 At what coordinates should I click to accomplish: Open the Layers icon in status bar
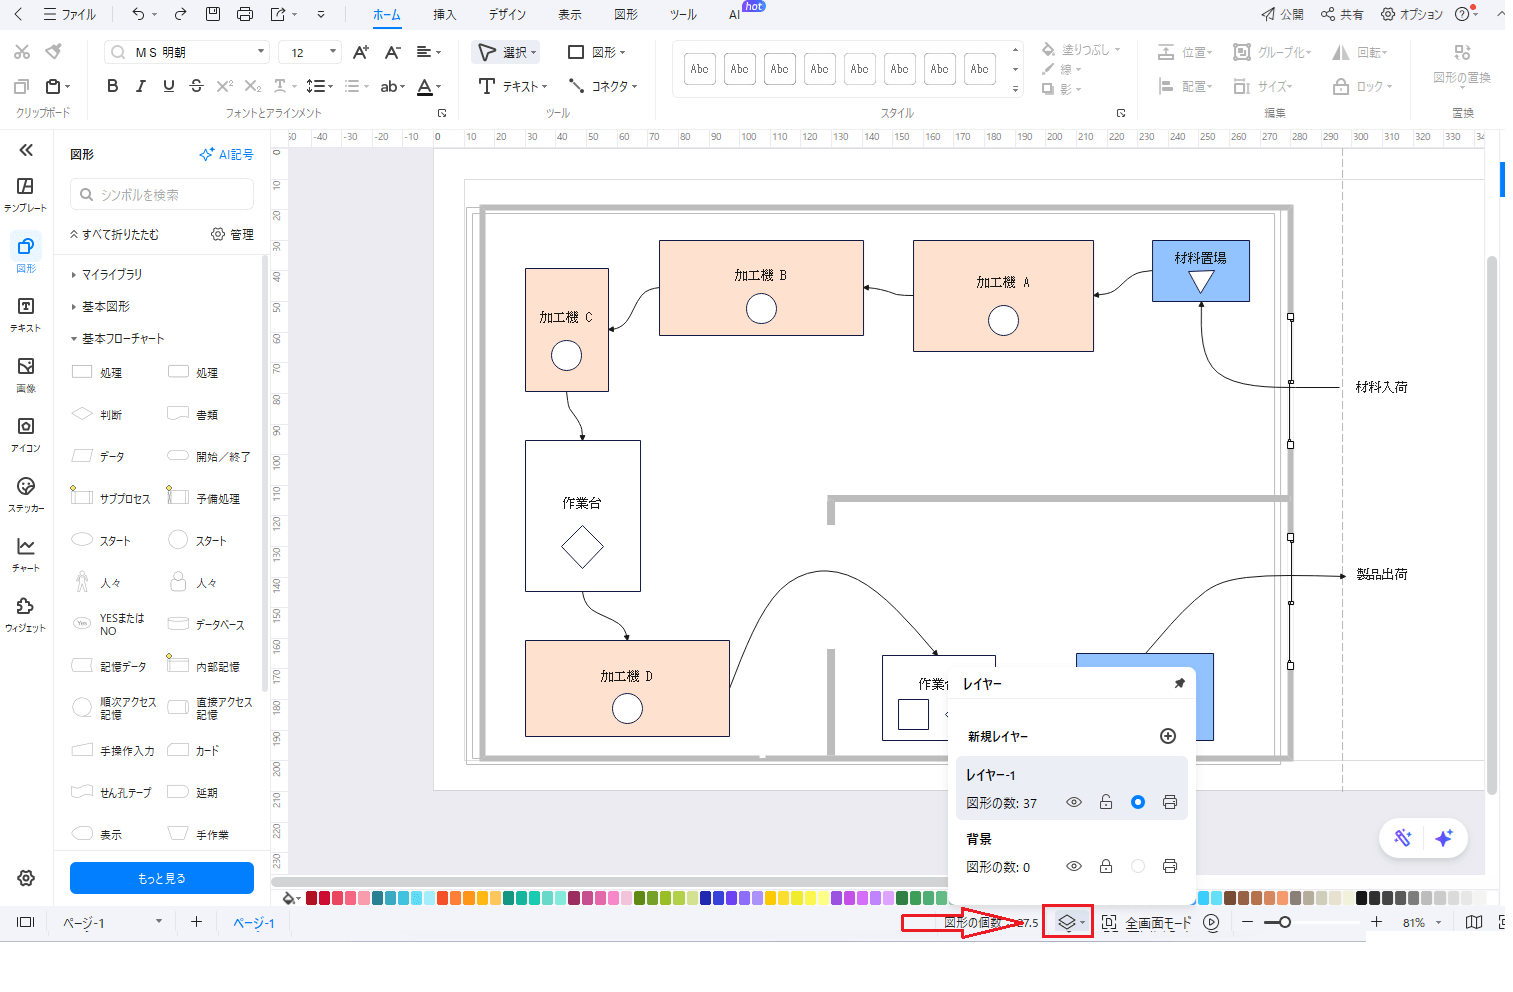tap(1066, 922)
